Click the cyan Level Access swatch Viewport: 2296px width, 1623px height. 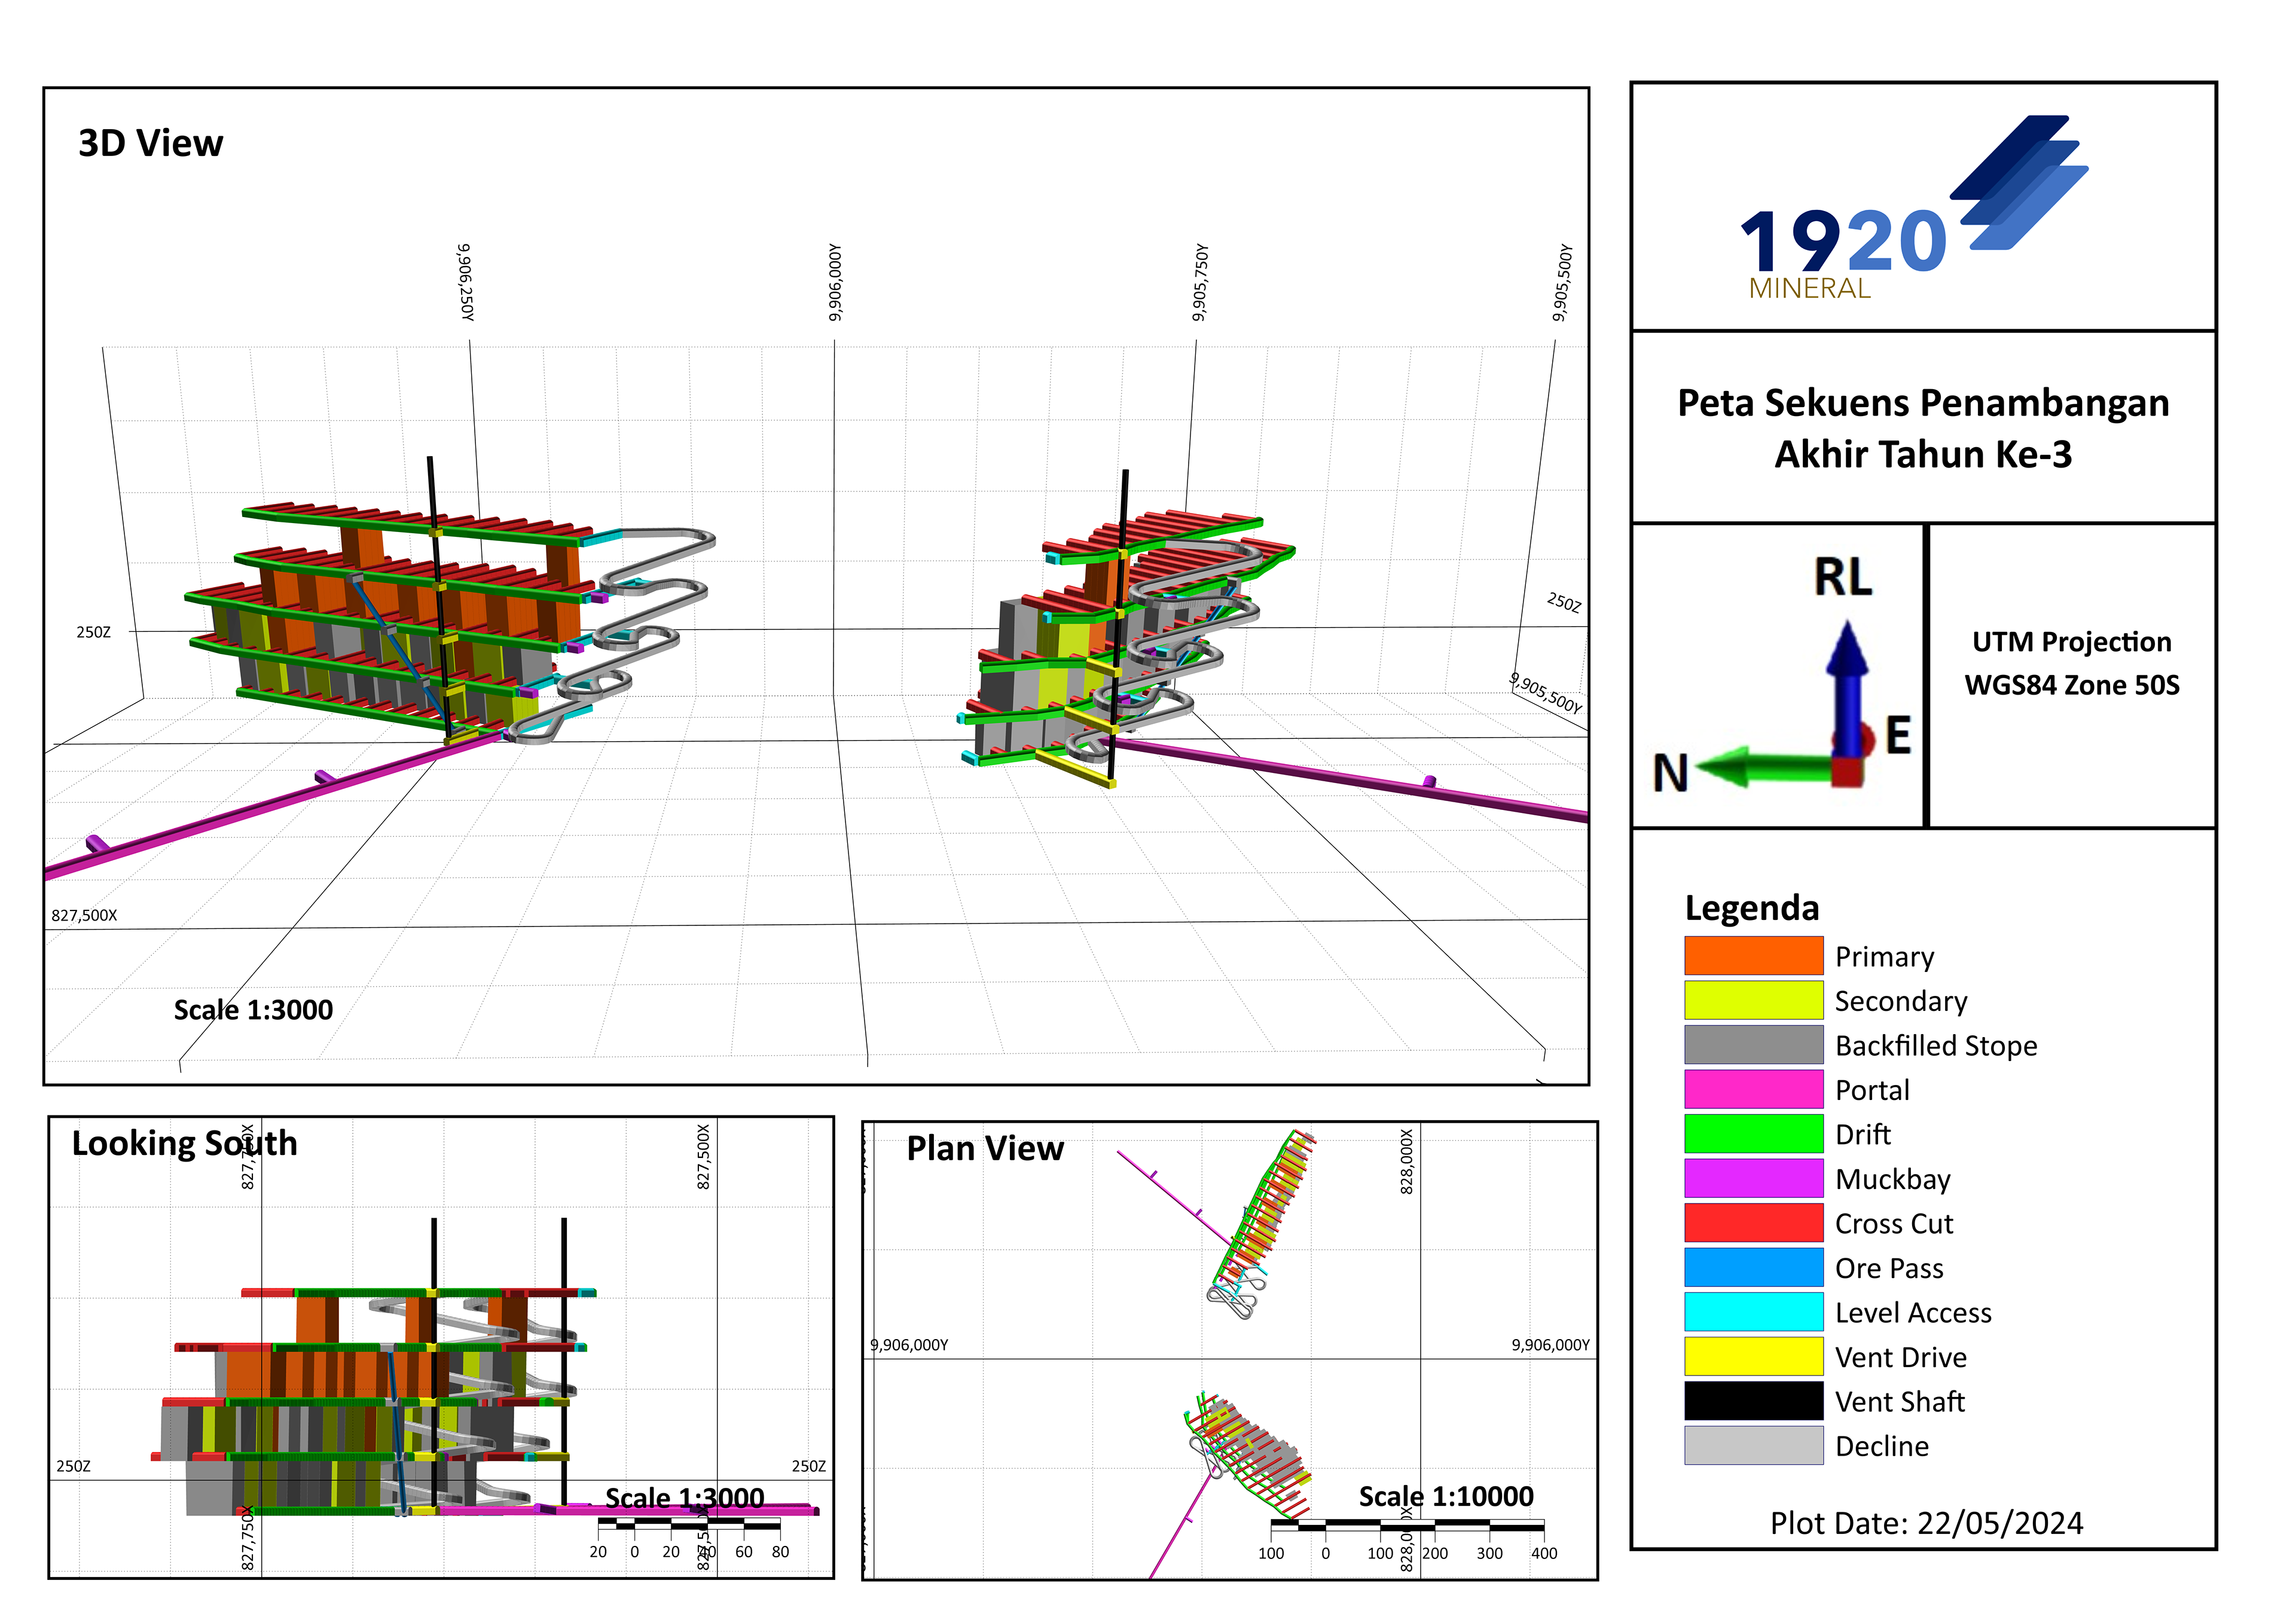1753,1312
